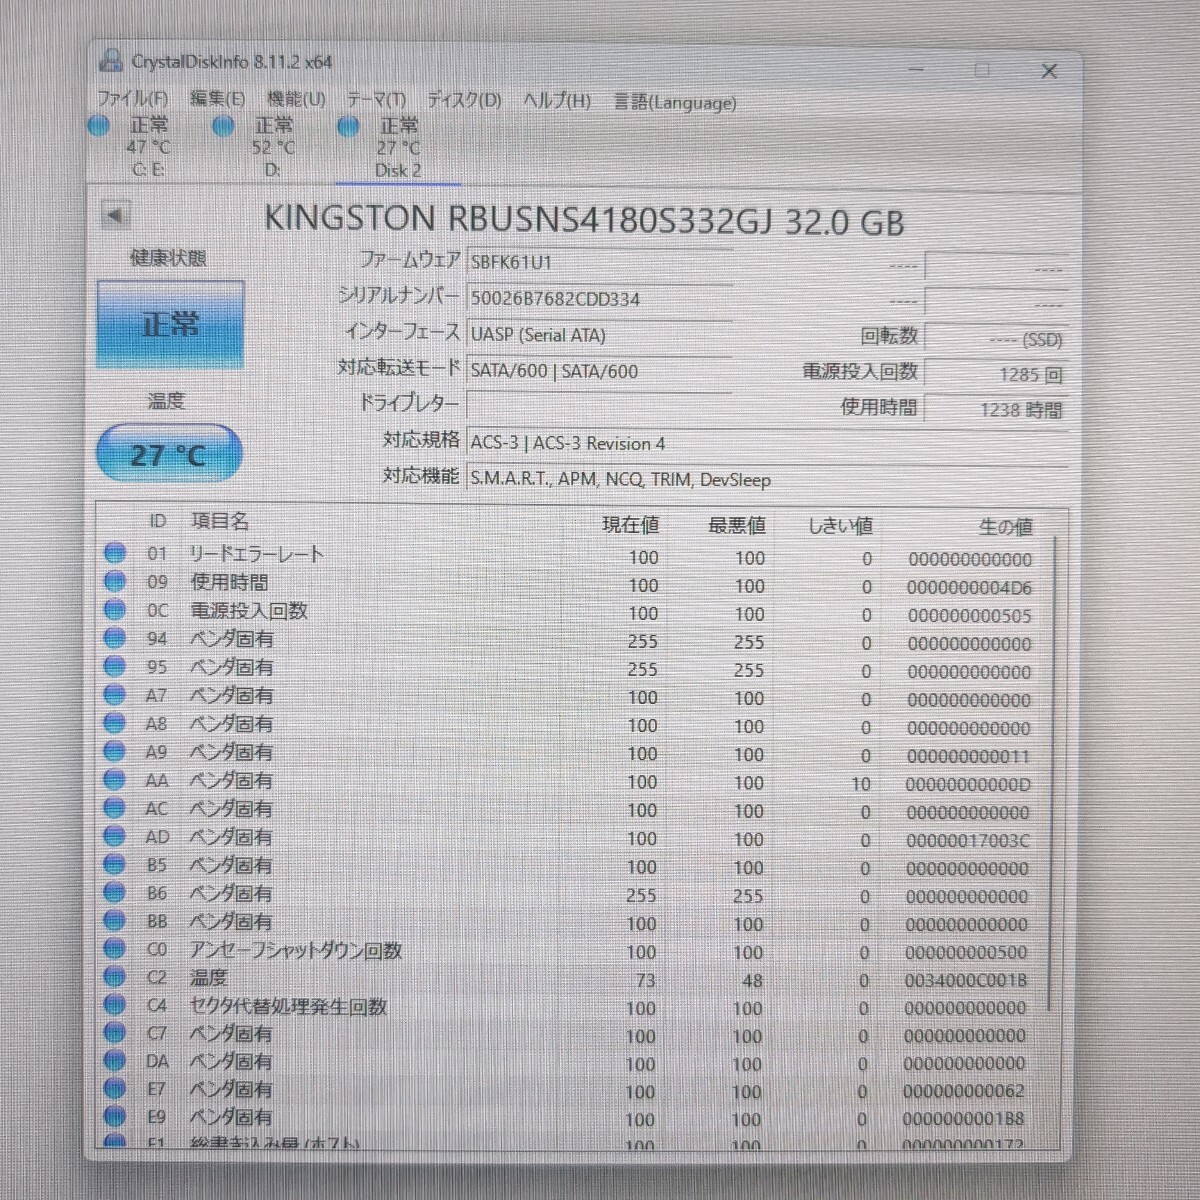Click status orb for attribute AA row

coord(115,779)
